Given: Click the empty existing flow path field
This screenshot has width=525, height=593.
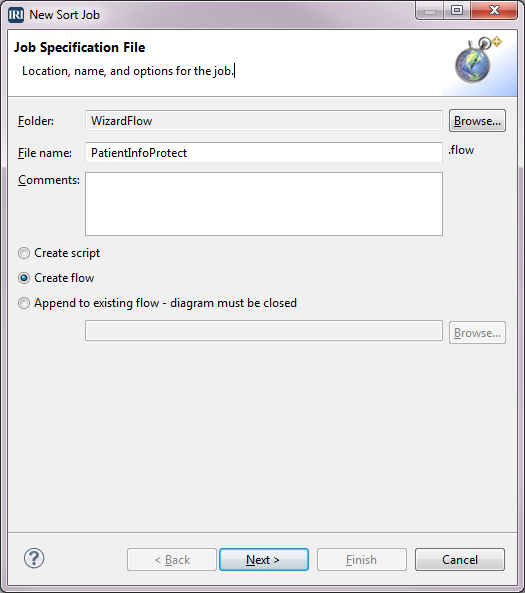Looking at the screenshot, I should (x=264, y=331).
